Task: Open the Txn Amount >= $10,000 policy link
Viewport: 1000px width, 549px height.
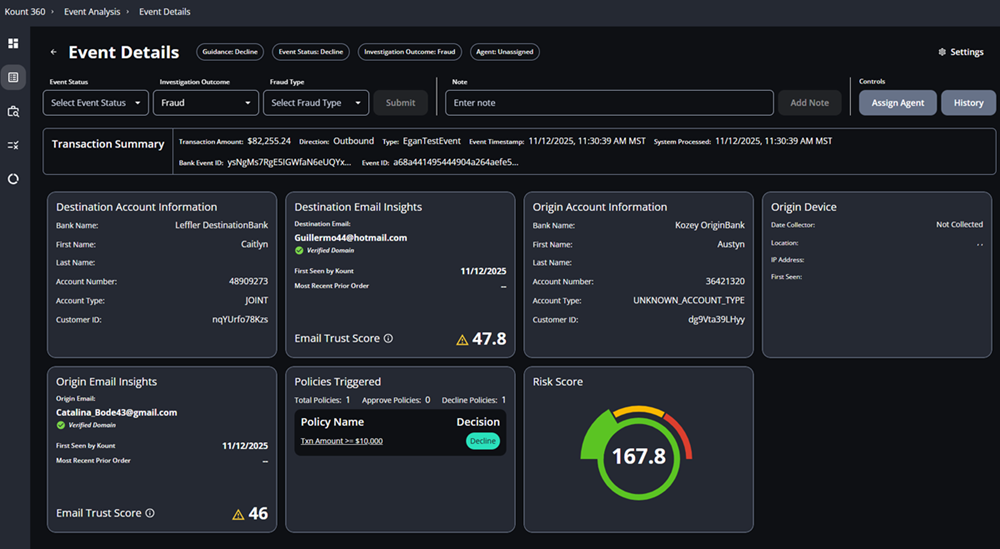Action: pyautogui.click(x=342, y=441)
